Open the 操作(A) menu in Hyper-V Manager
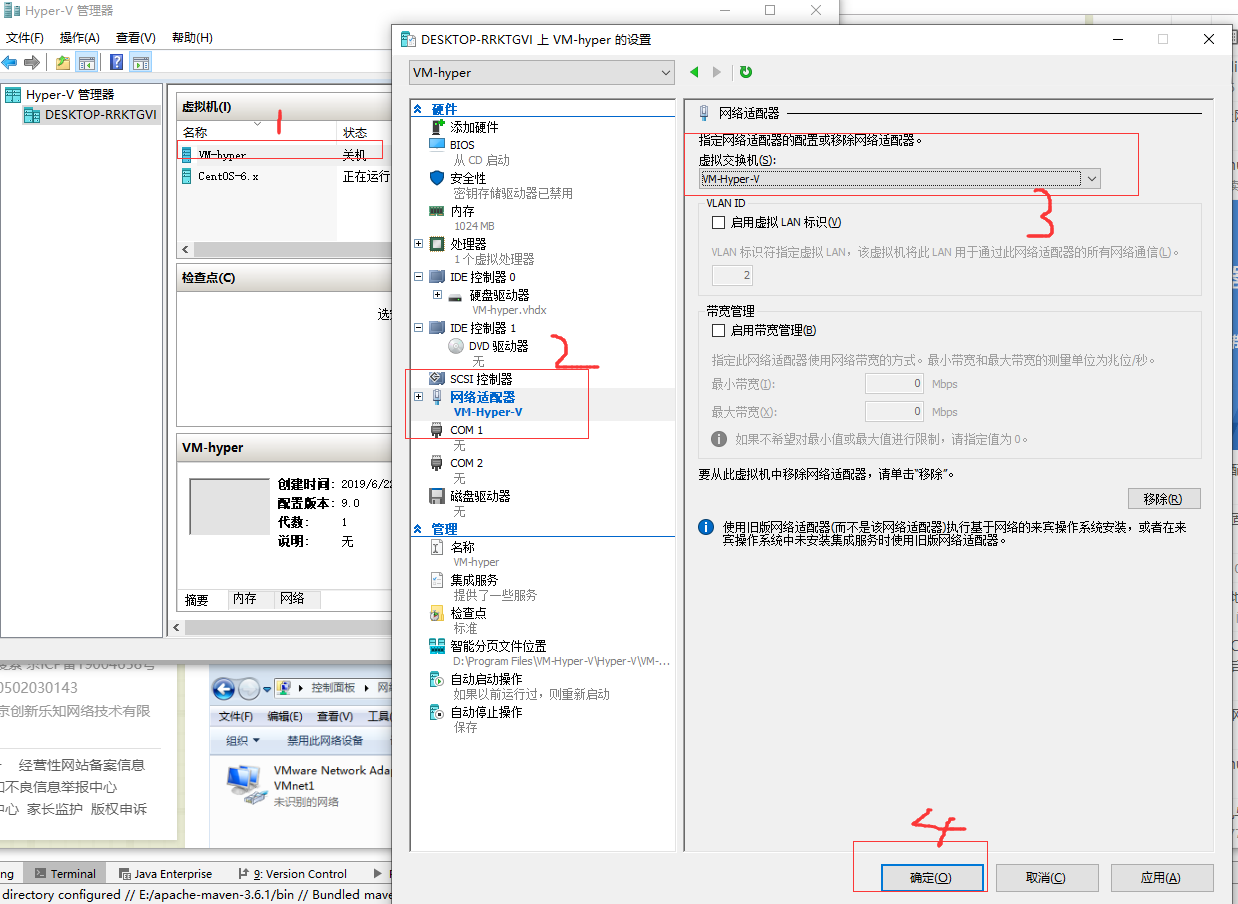This screenshot has height=904, width=1238. point(80,38)
